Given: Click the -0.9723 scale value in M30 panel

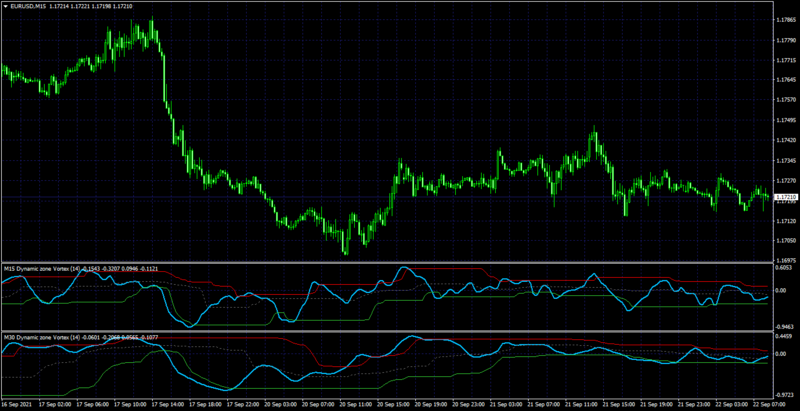Looking at the screenshot, I should pyautogui.click(x=784, y=395).
